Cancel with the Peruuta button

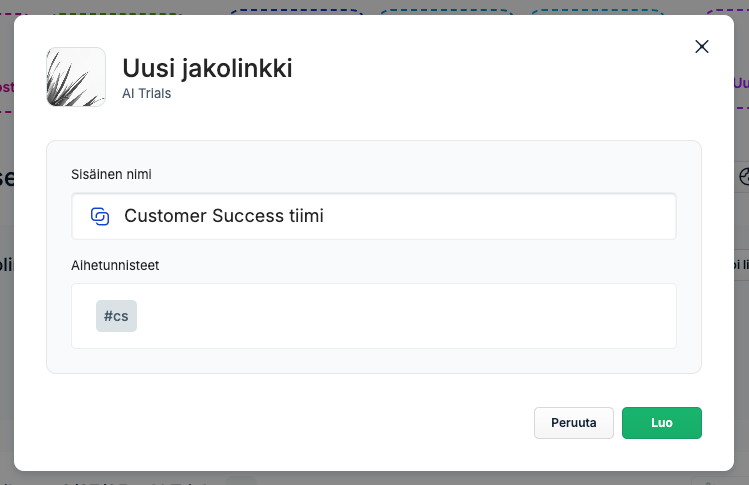pyautogui.click(x=574, y=423)
